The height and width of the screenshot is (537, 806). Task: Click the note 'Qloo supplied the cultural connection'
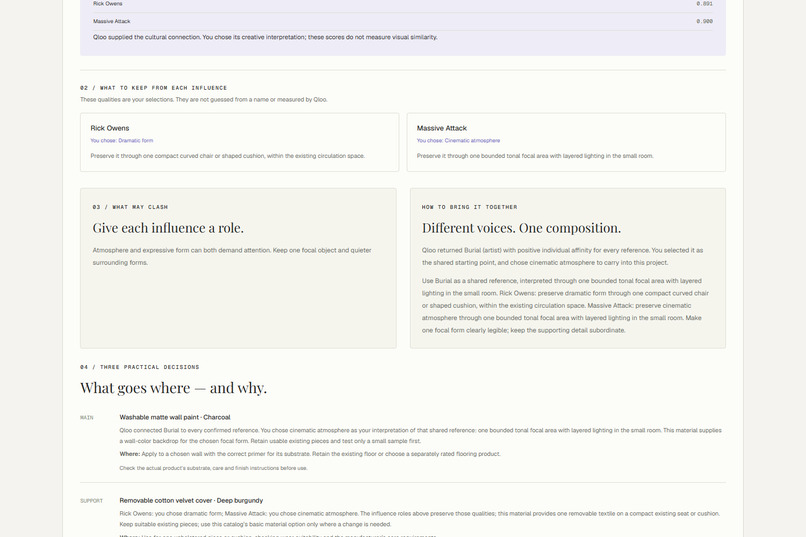tap(265, 37)
